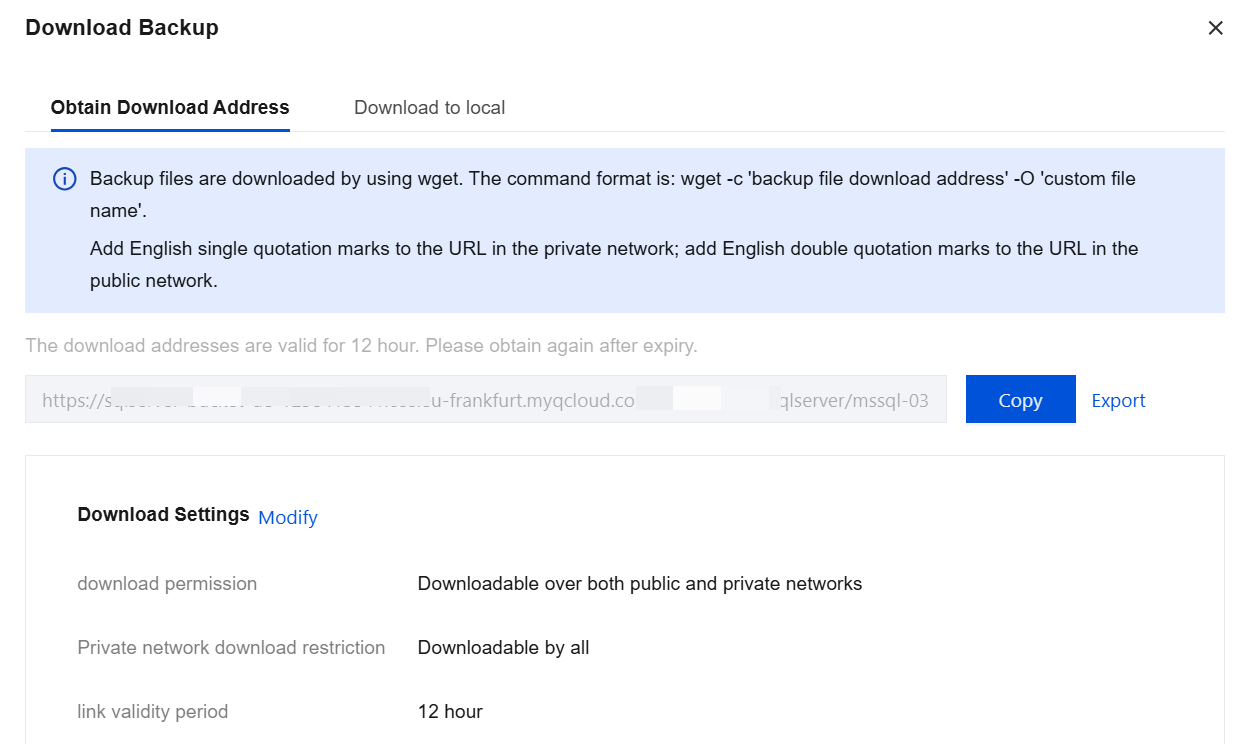Close the Download Backup dialog
Image resolution: width=1245 pixels, height=744 pixels.
coord(1215,28)
